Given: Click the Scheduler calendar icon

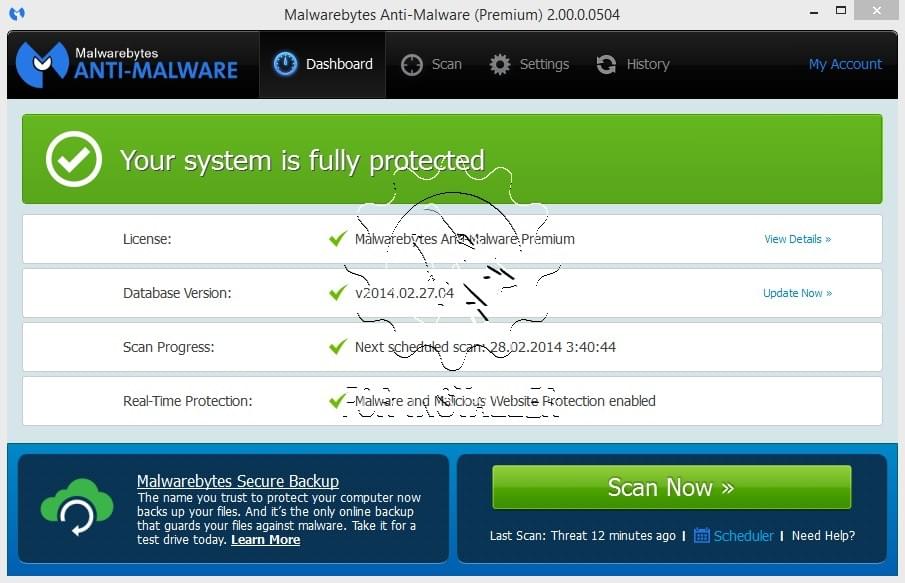Looking at the screenshot, I should [x=702, y=535].
